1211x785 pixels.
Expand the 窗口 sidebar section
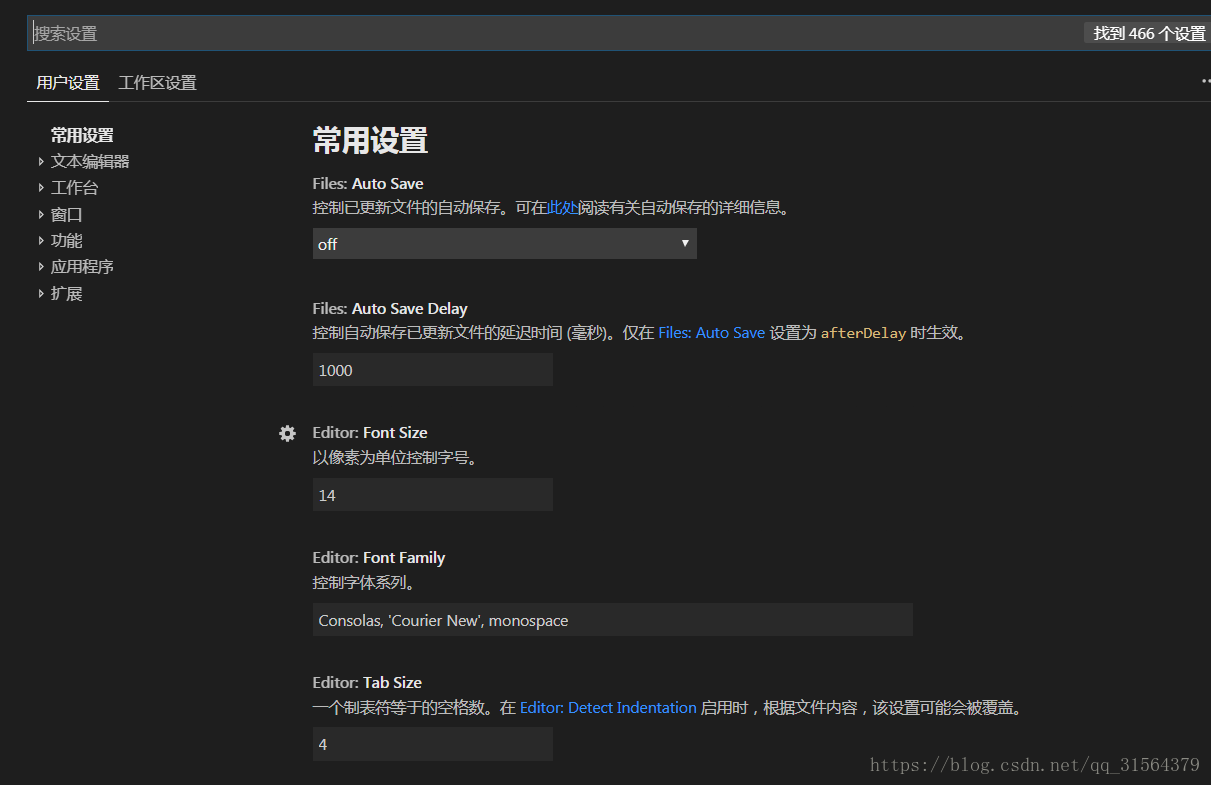click(x=66, y=214)
